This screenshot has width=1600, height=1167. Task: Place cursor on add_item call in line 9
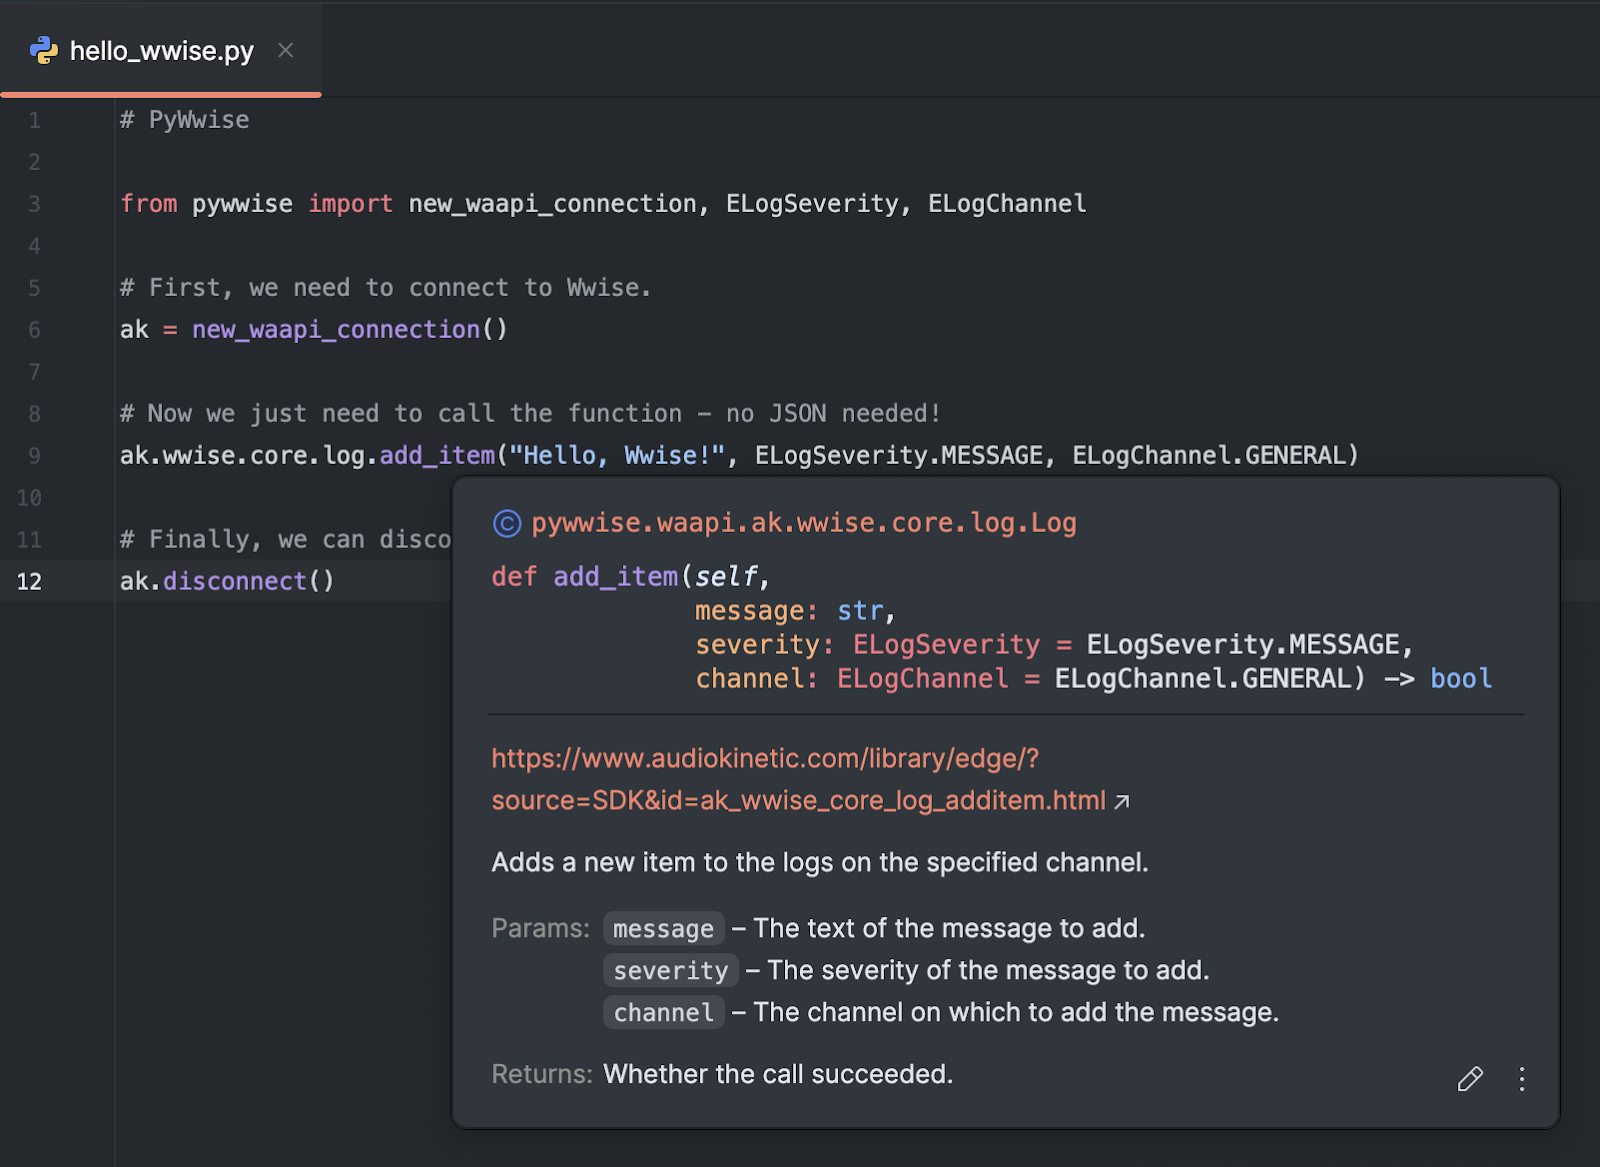(437, 456)
